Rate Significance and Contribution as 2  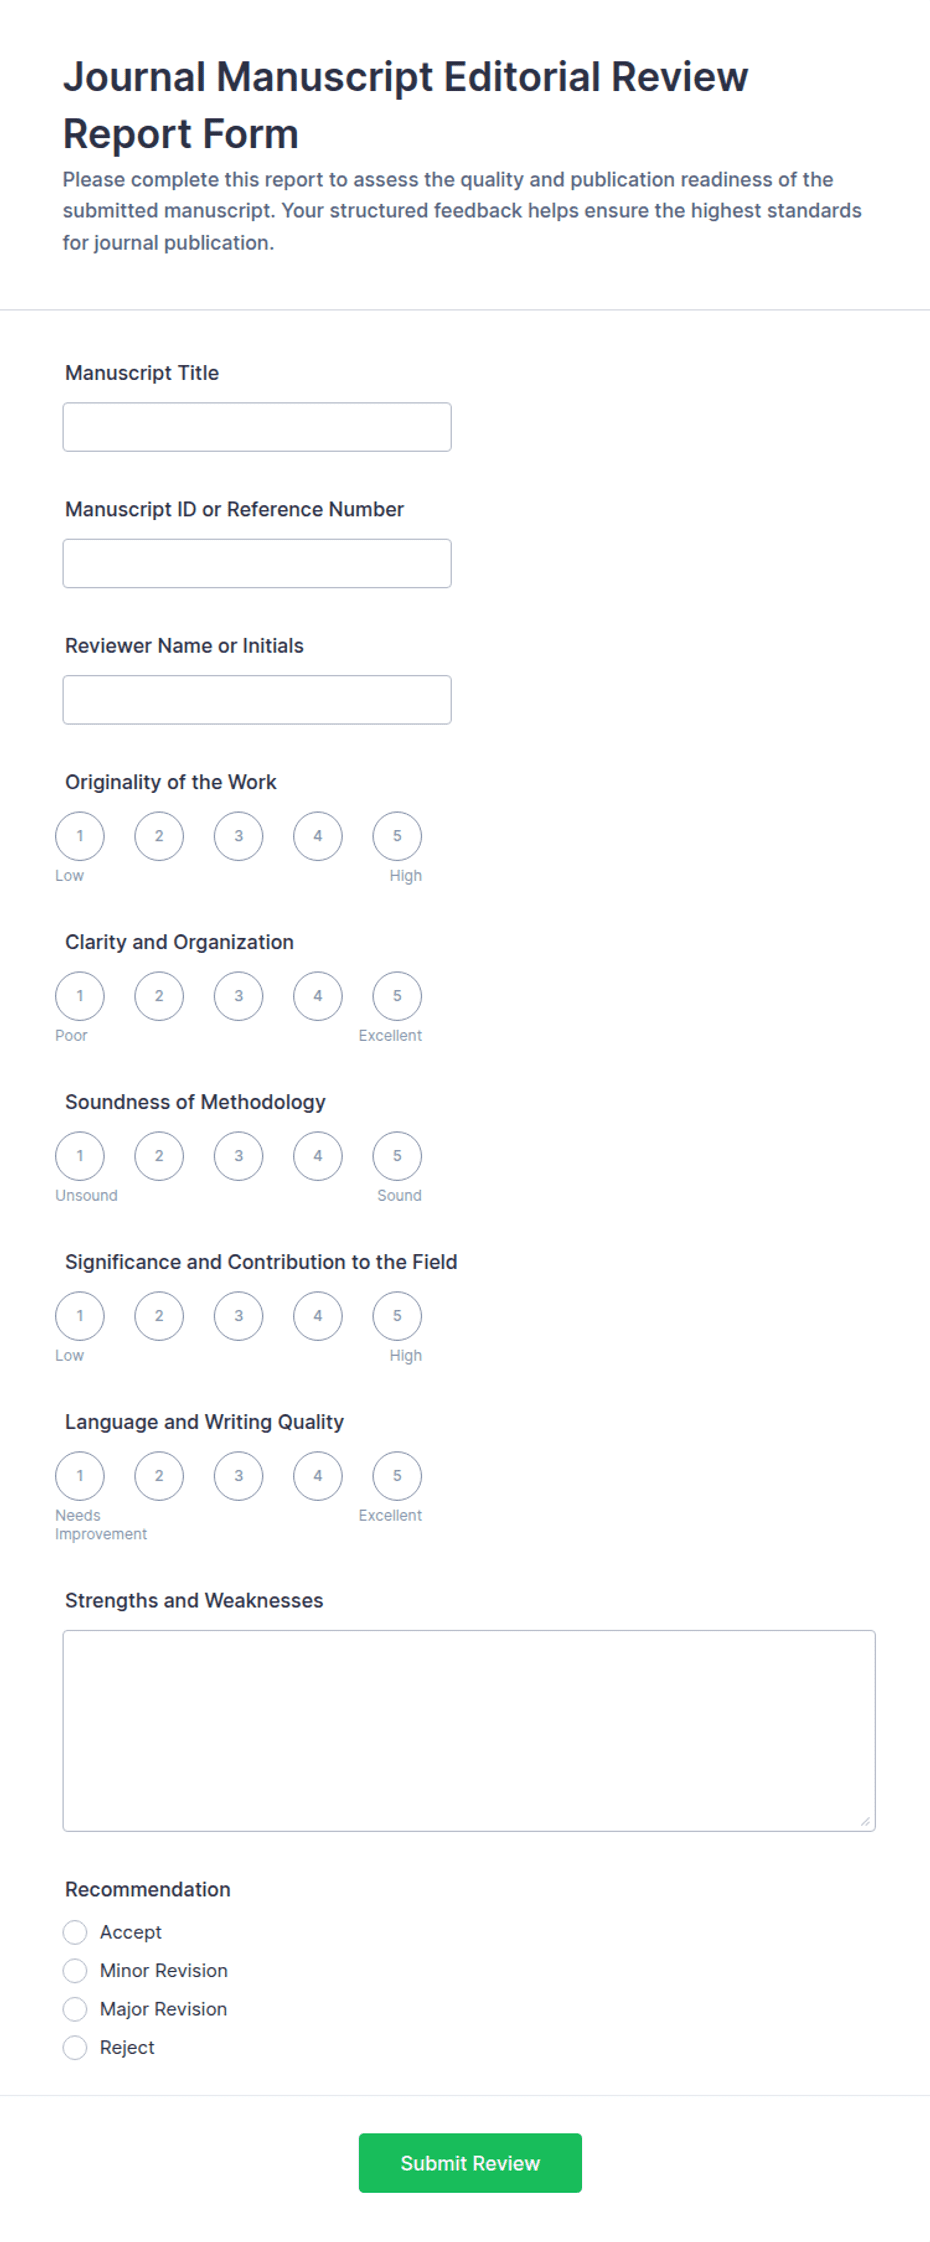point(159,1316)
